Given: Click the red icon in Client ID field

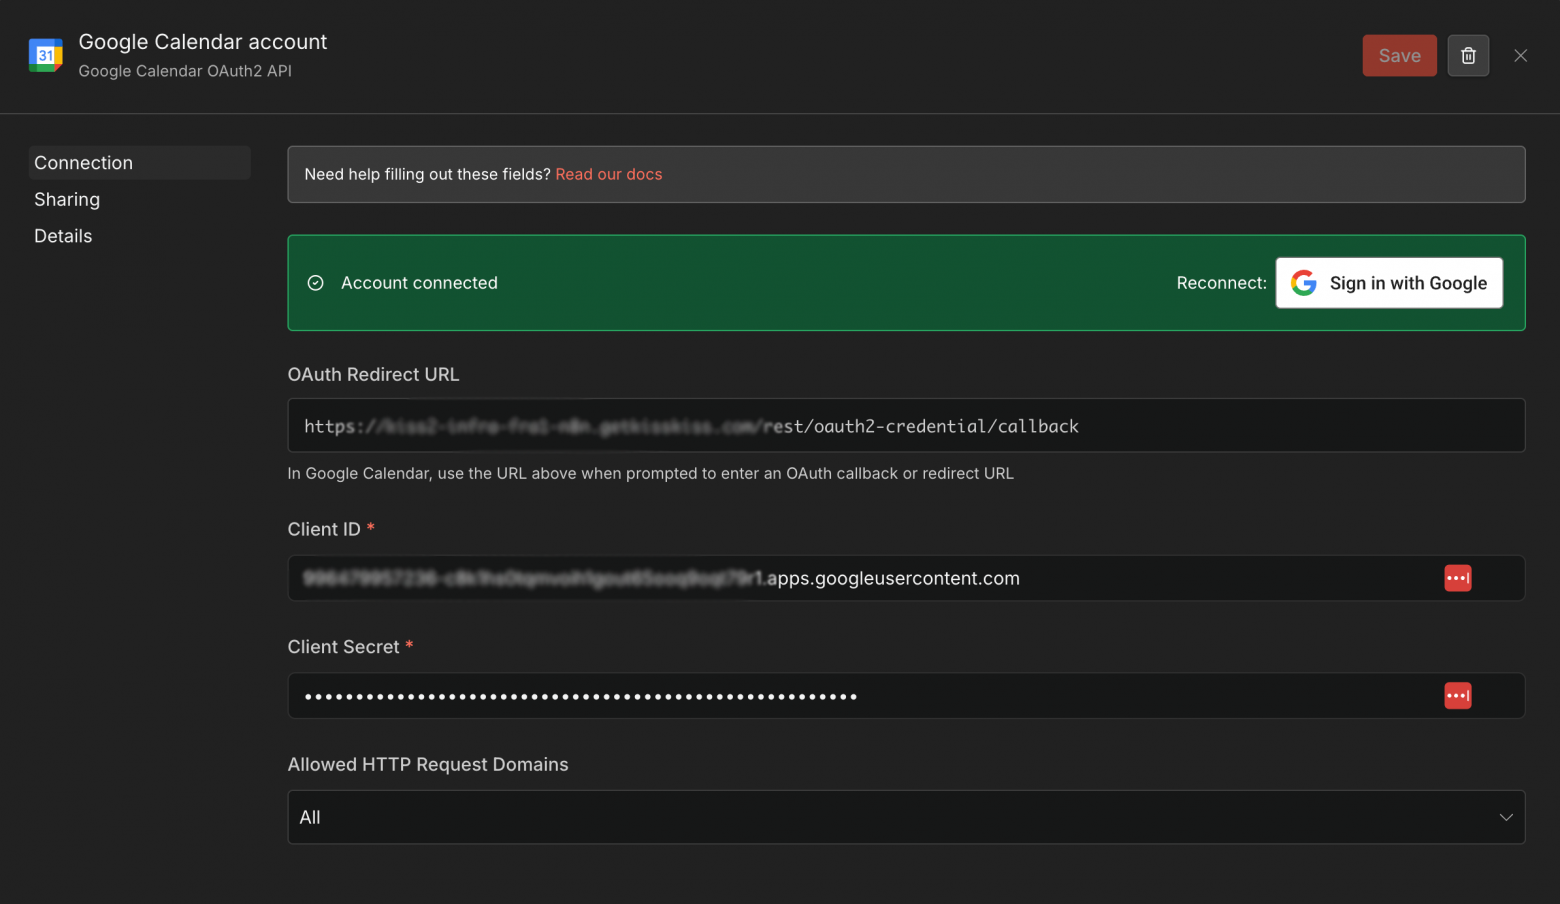Looking at the screenshot, I should coord(1457,578).
